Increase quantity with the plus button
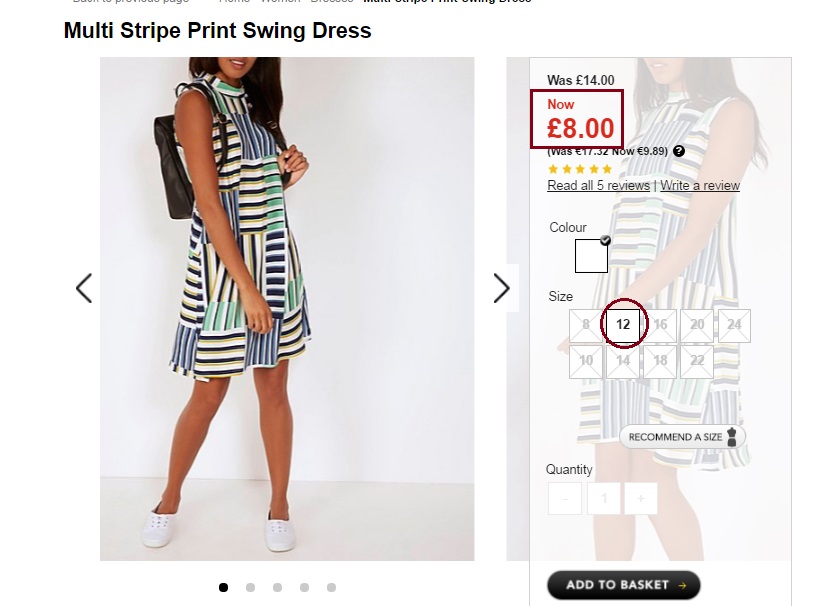 [x=641, y=498]
